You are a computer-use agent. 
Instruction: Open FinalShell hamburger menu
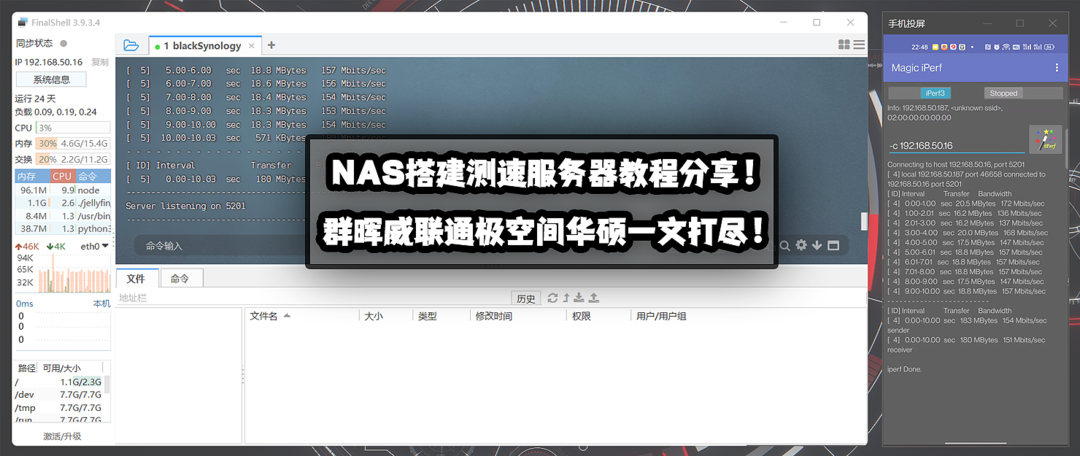tap(859, 45)
